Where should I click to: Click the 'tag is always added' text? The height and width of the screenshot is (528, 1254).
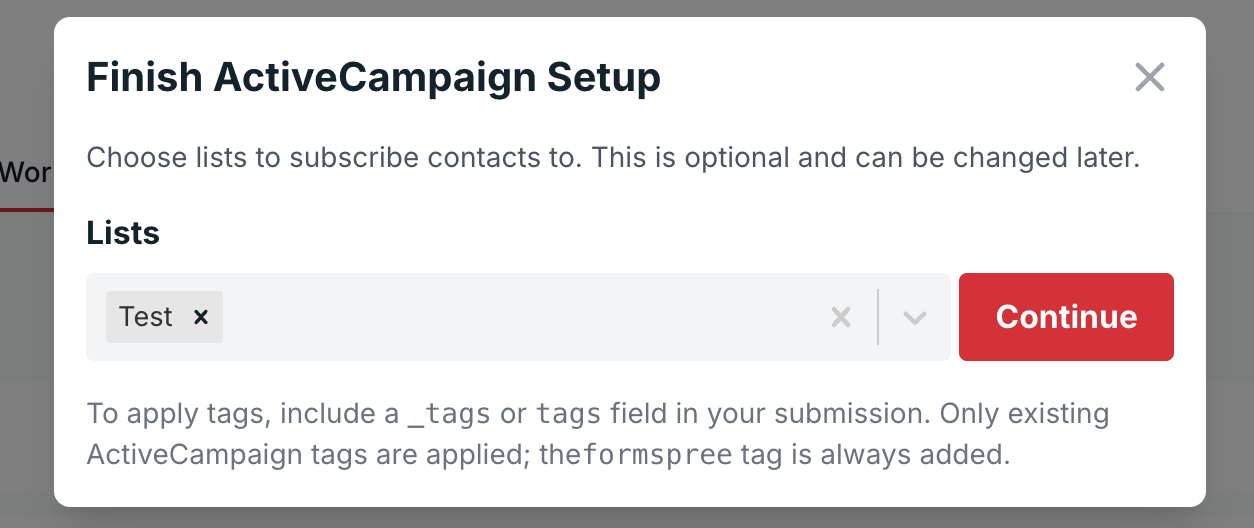[x=871, y=456]
